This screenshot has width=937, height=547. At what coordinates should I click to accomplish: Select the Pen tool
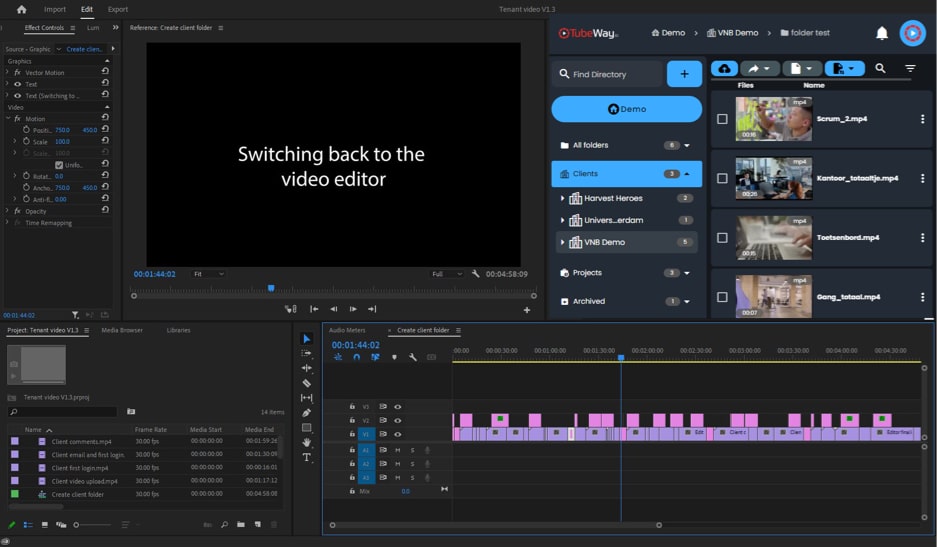coord(307,412)
